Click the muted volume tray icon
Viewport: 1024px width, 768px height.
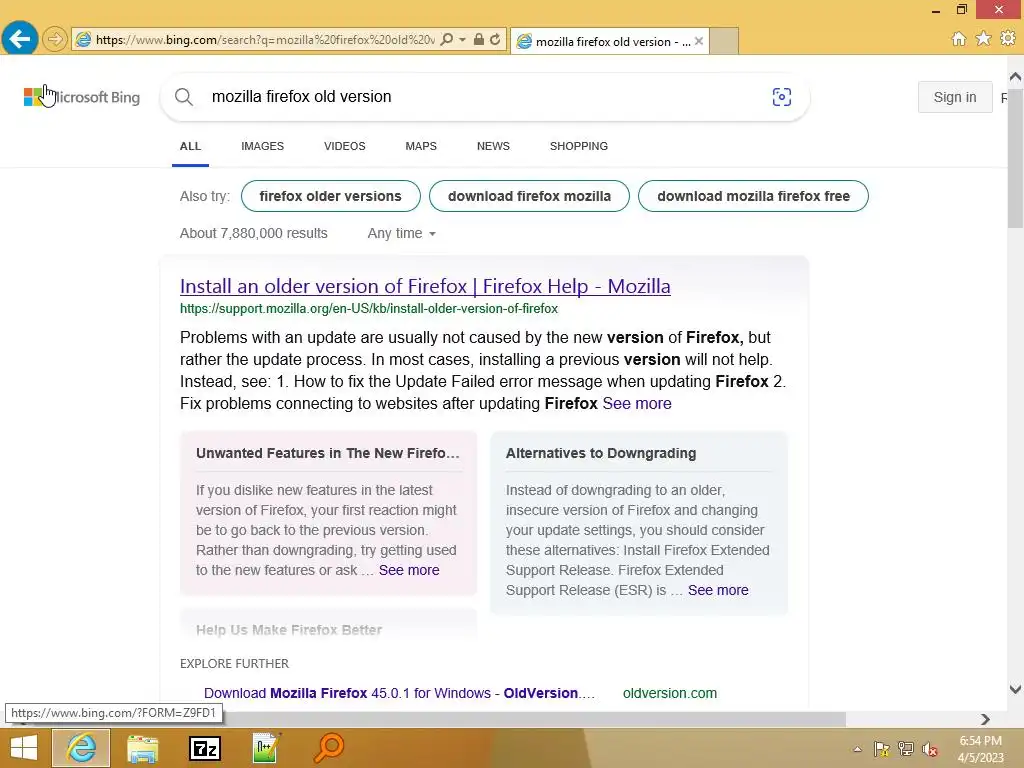[x=929, y=749]
